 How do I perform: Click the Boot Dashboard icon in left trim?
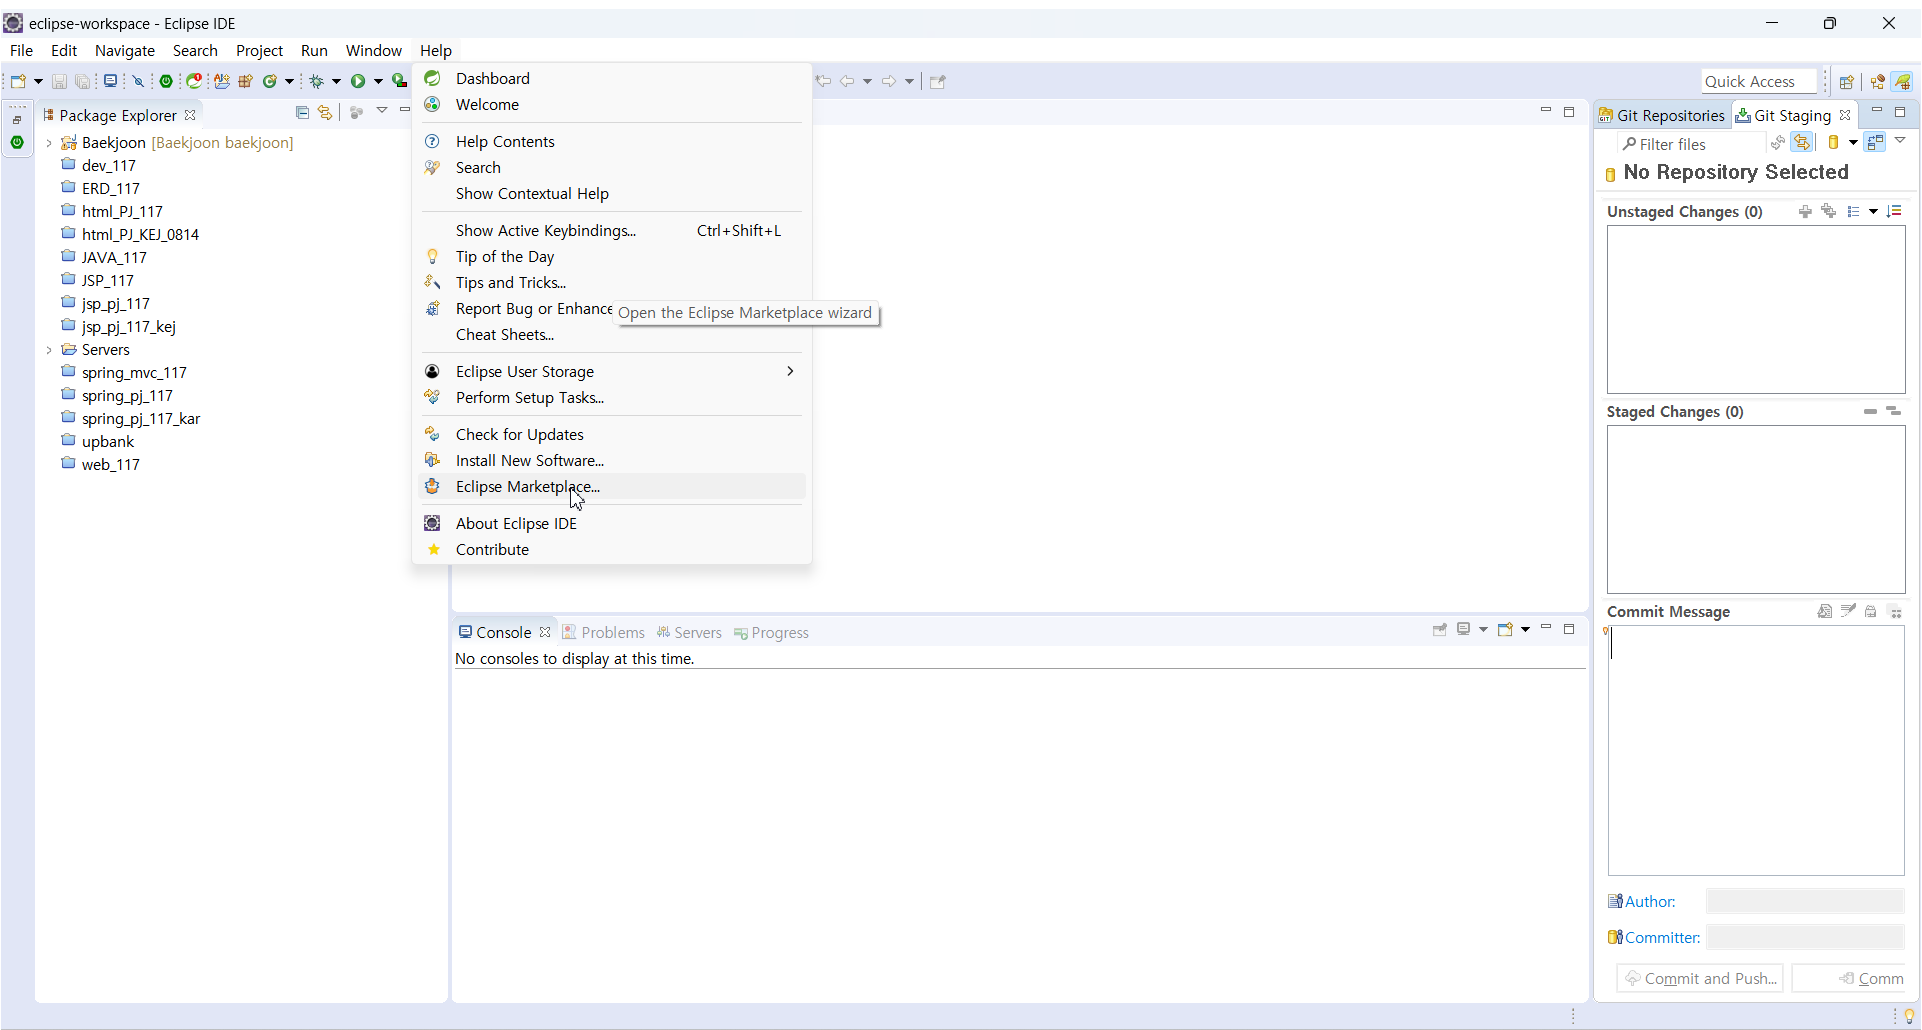(x=17, y=143)
